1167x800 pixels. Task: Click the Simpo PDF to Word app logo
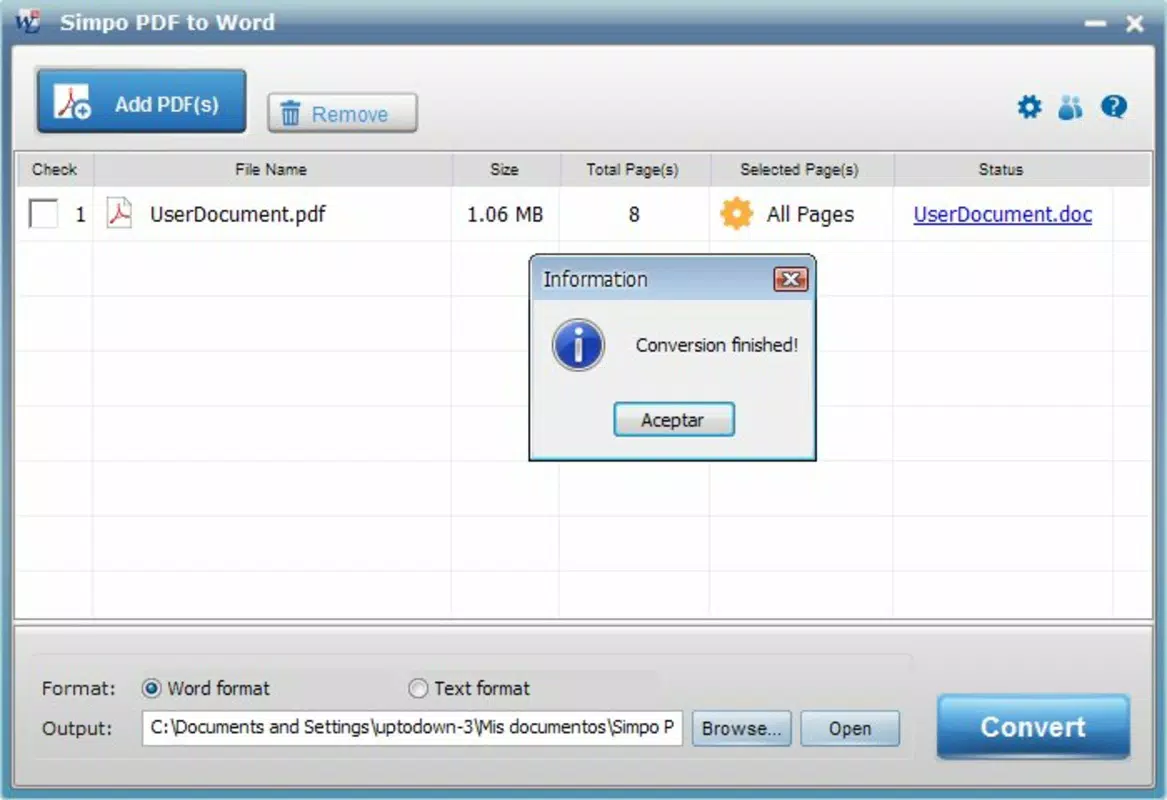coord(28,22)
